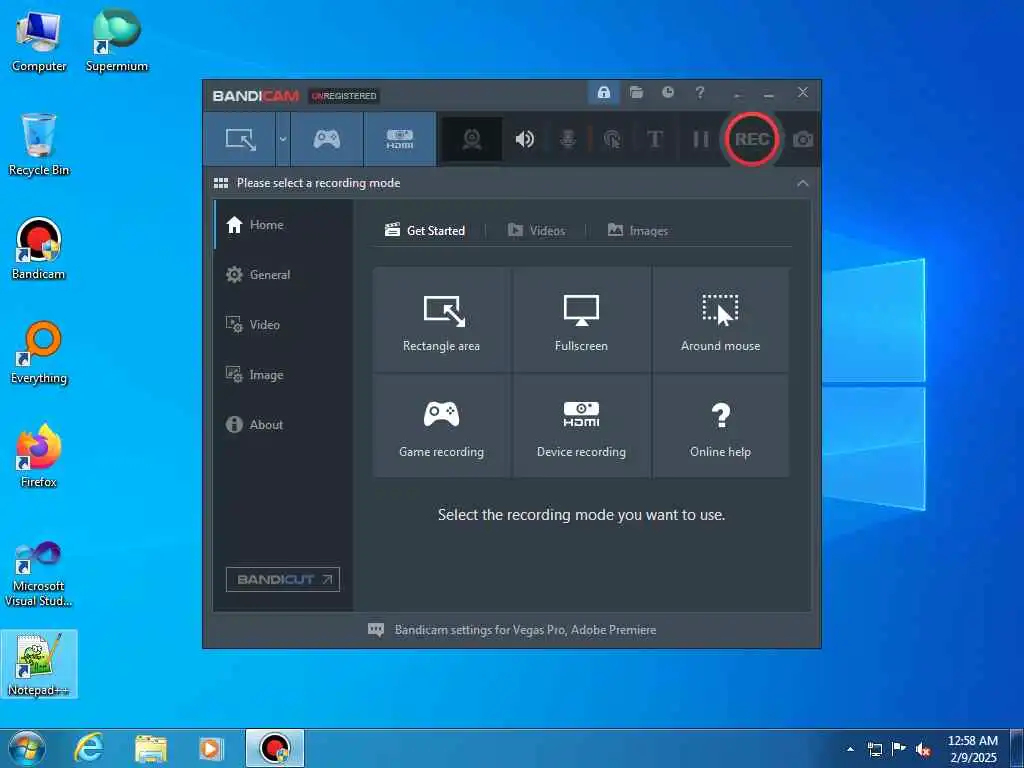The width and height of the screenshot is (1024, 768).
Task: Click the pause recording button
Action: 700,139
